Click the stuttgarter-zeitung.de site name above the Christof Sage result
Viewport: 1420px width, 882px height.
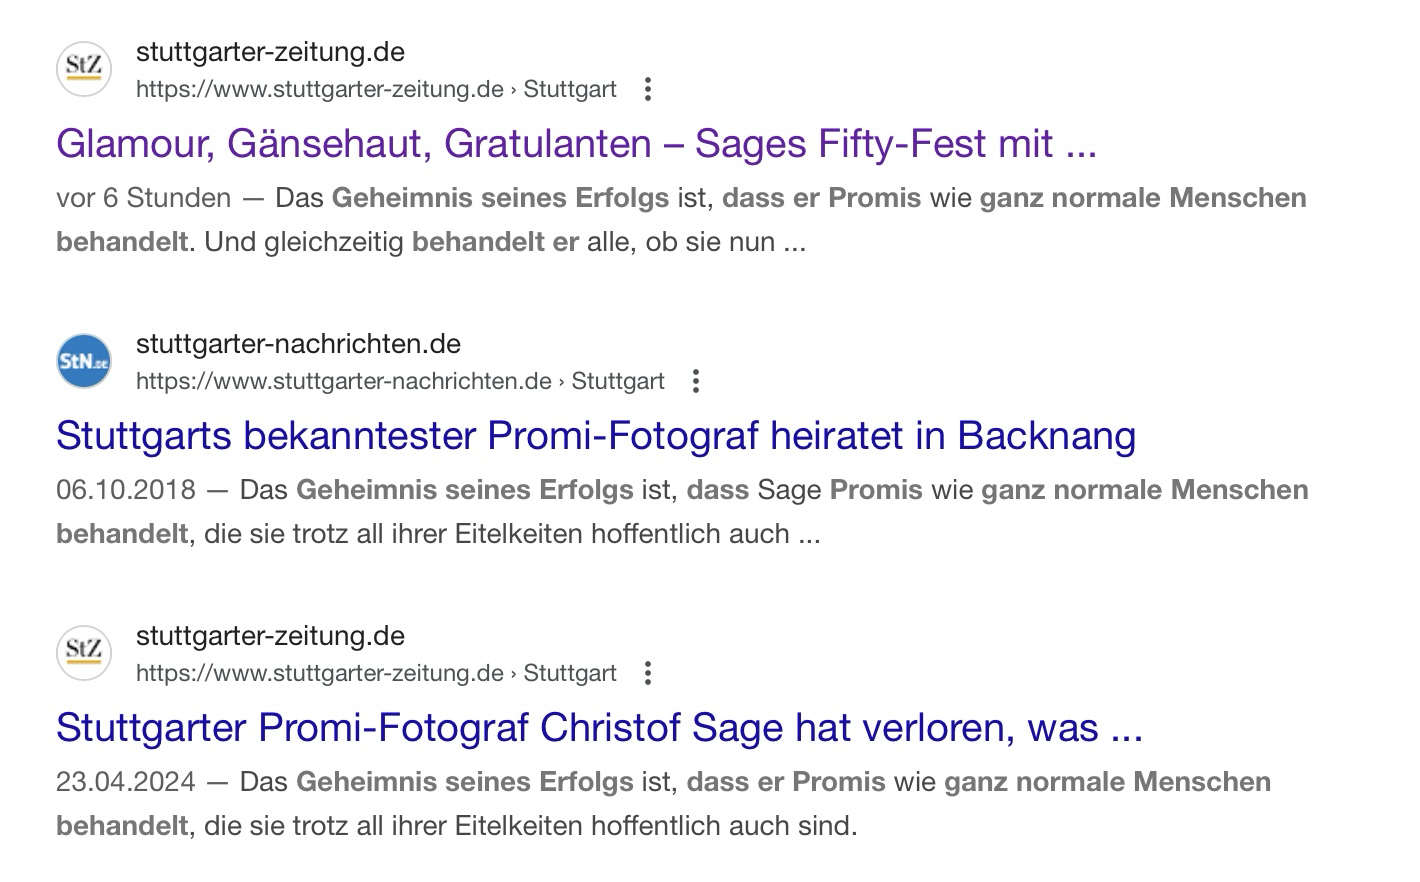click(x=270, y=636)
